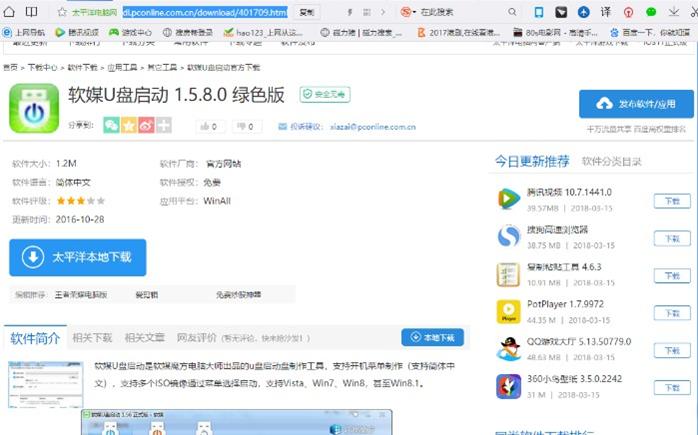The image size is (698, 435).
Task: Click the 腾讯视频 10.7.1441.0 app icon
Action: pyautogui.click(x=508, y=199)
